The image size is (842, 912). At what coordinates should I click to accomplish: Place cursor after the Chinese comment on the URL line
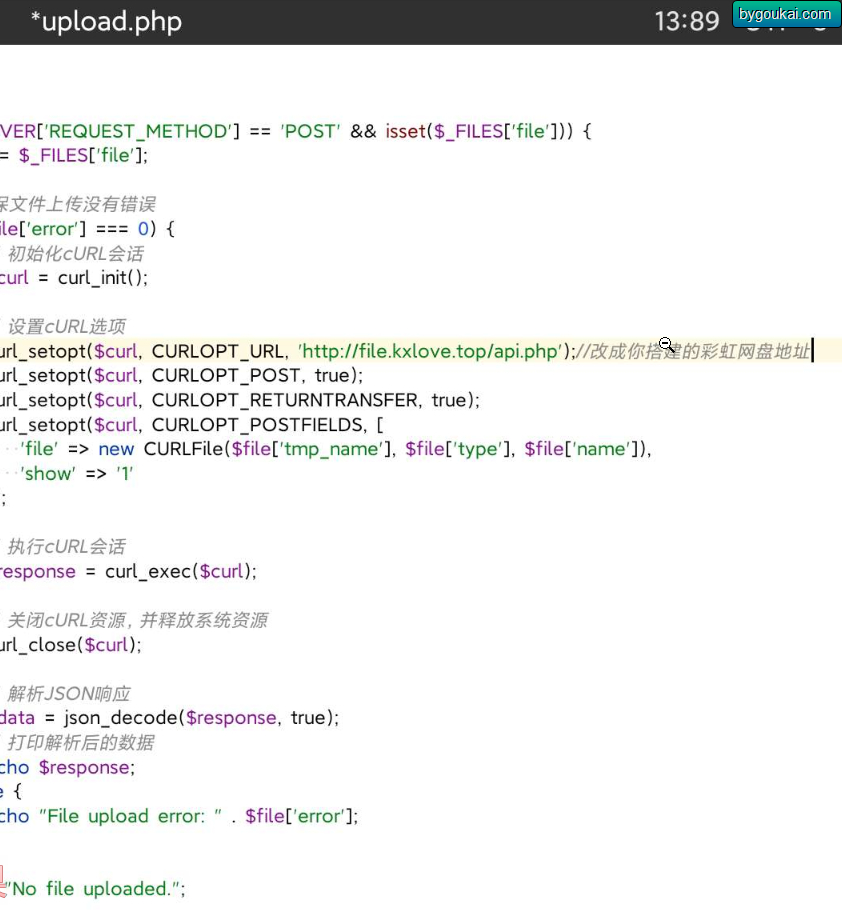[x=812, y=351]
